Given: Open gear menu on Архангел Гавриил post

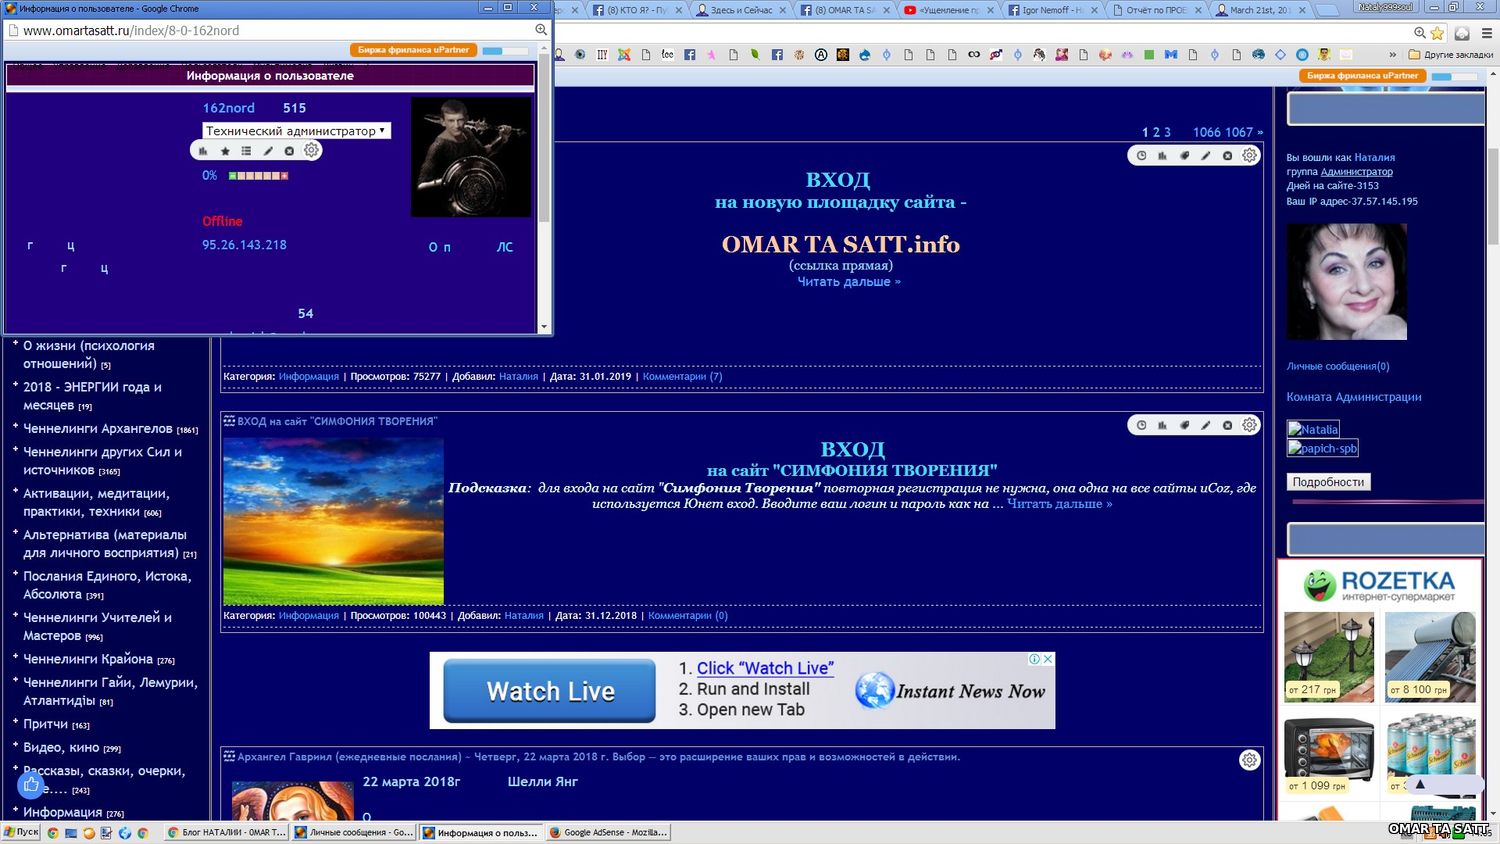Looking at the screenshot, I should pos(1250,760).
